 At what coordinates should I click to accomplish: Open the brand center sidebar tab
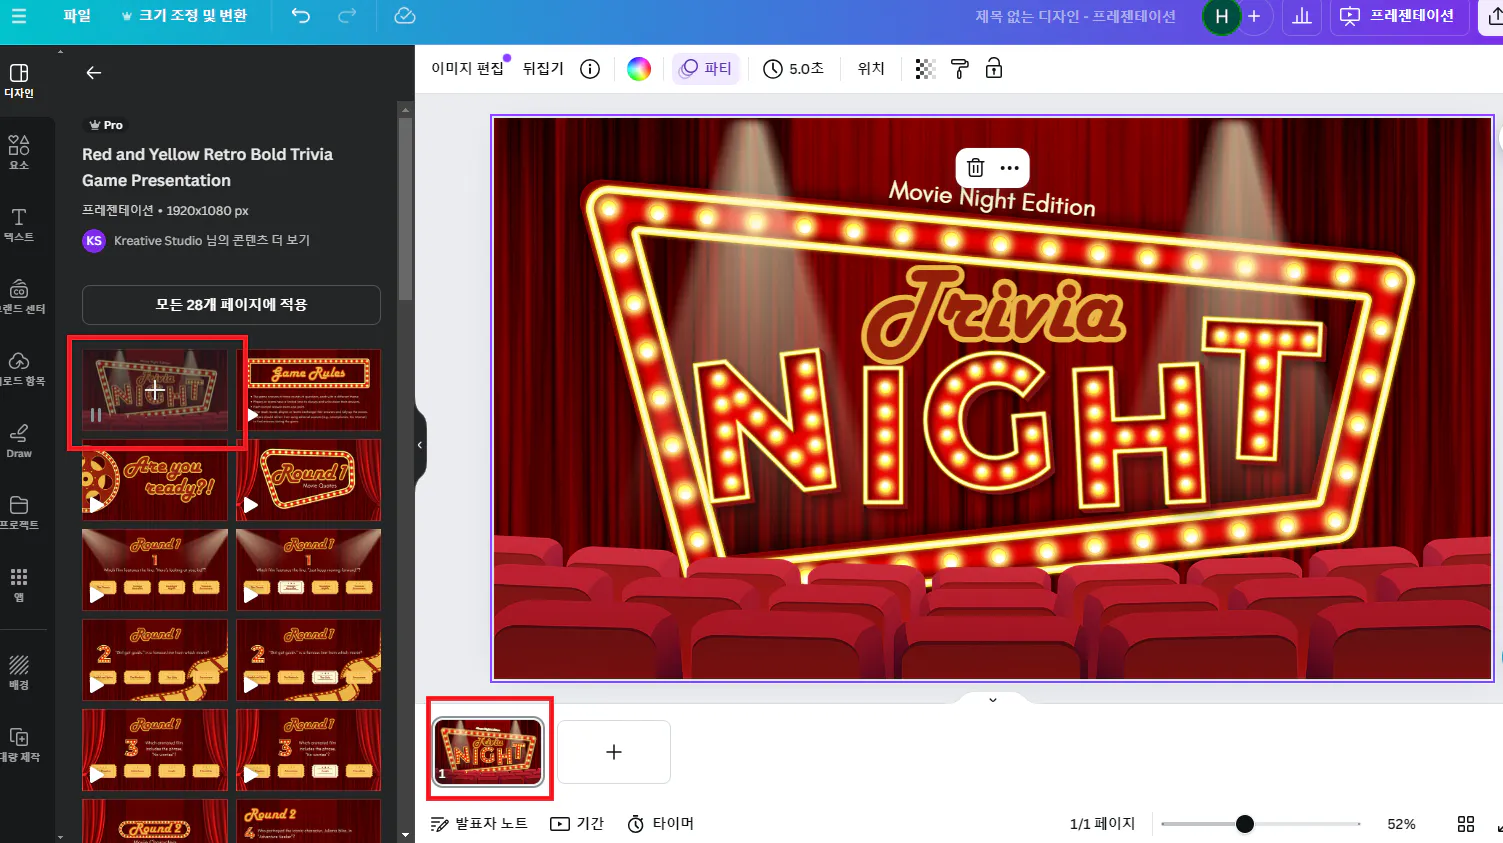[x=19, y=297]
